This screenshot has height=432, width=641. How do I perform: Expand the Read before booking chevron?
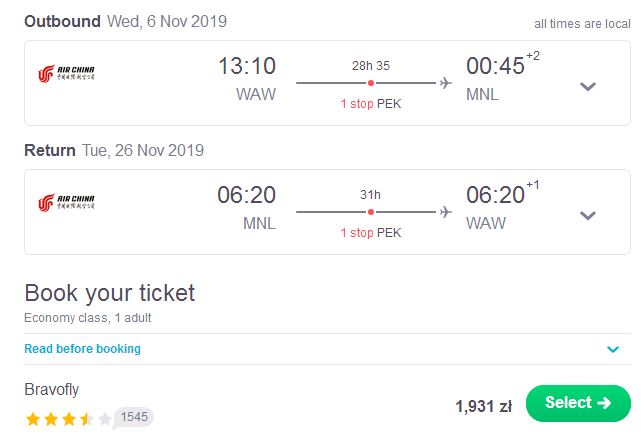(613, 349)
